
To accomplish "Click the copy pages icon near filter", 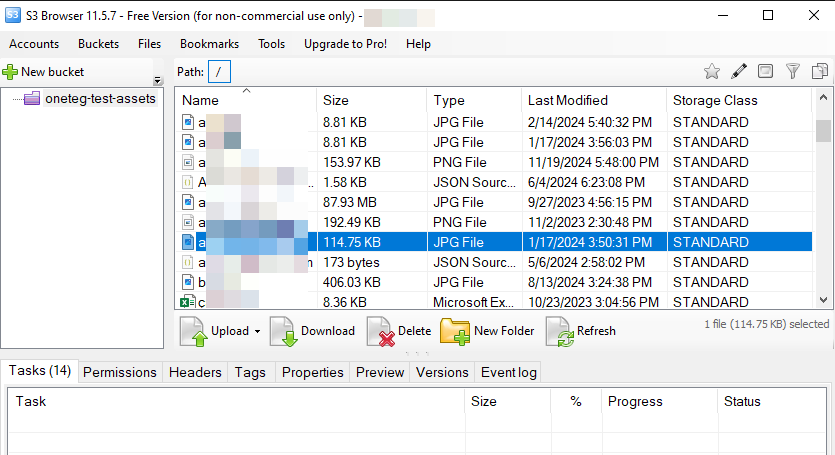I will [819, 71].
